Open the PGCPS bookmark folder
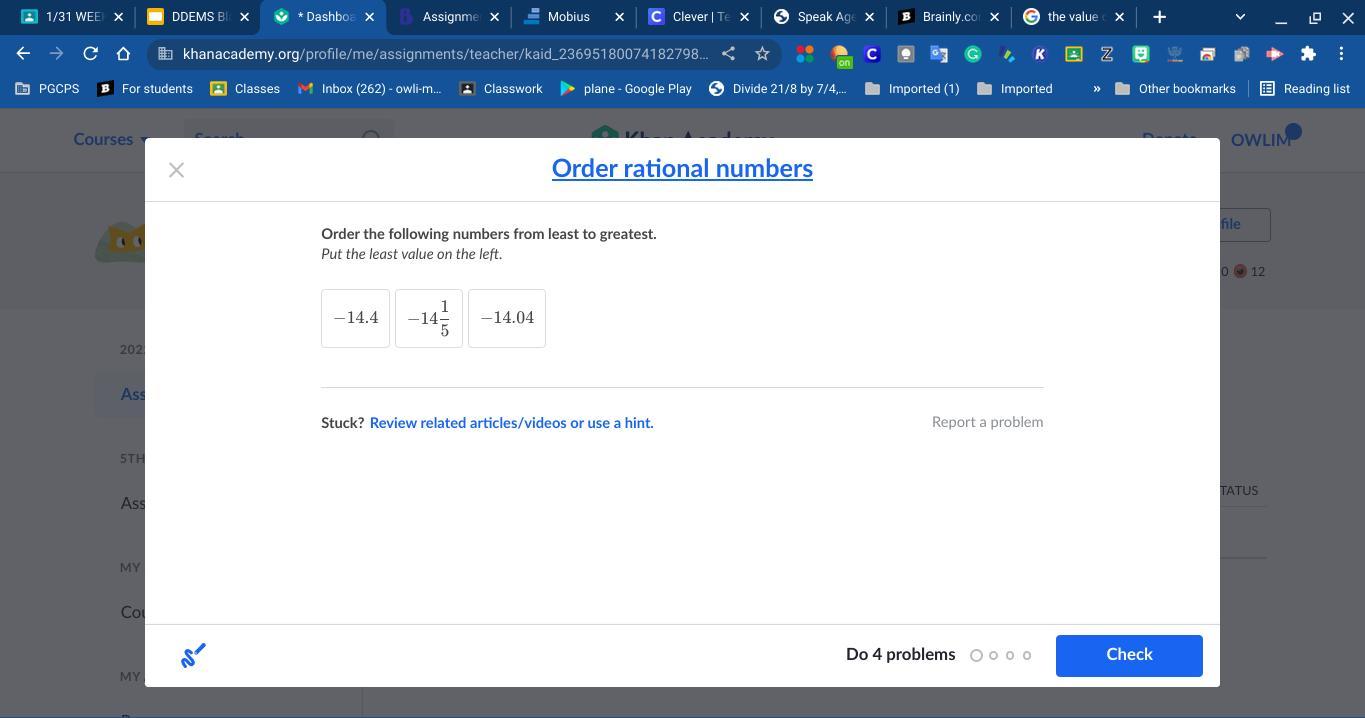The width and height of the screenshot is (1365, 718). [x=47, y=89]
